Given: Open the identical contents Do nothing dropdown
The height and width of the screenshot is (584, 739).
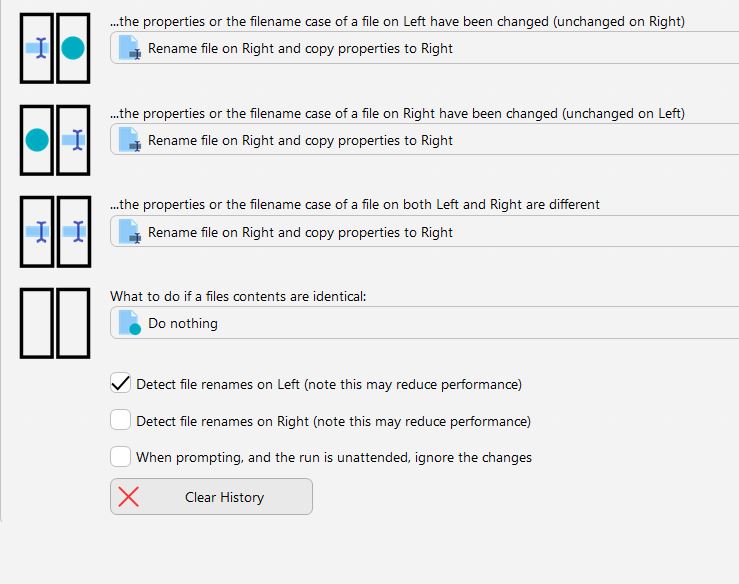Looking at the screenshot, I should pyautogui.click(x=425, y=323).
